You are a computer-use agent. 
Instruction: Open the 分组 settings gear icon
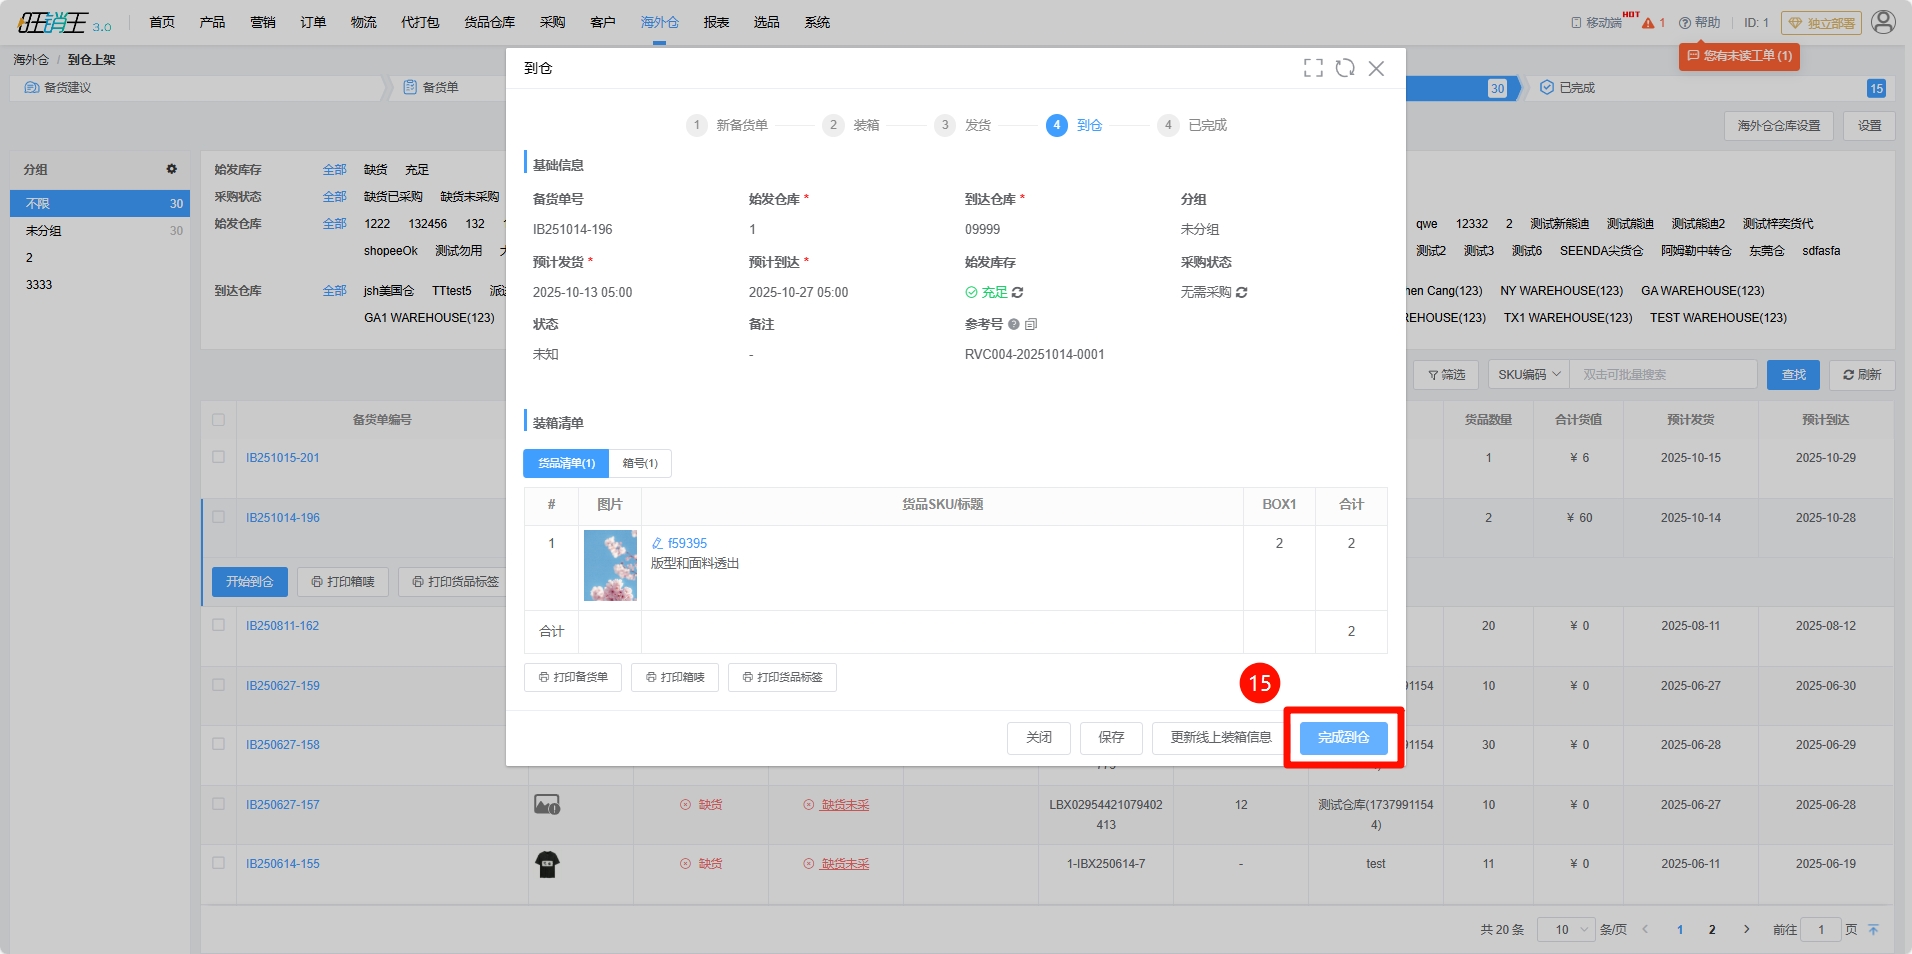(x=171, y=169)
